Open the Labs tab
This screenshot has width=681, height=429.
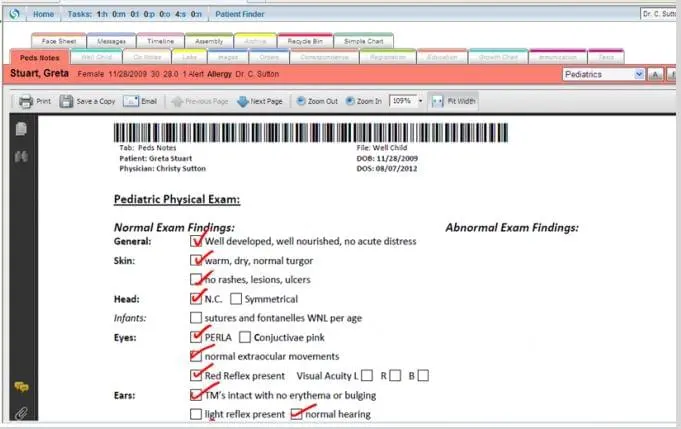[189, 57]
